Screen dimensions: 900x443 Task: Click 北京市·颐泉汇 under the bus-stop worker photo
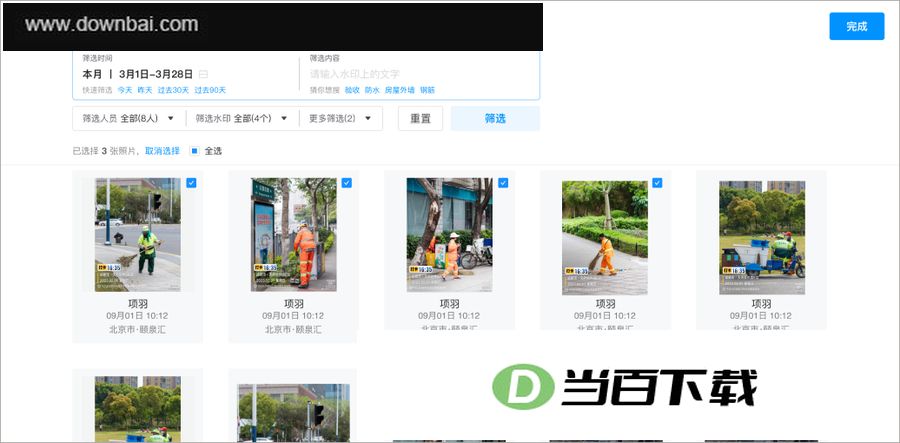click(x=293, y=330)
